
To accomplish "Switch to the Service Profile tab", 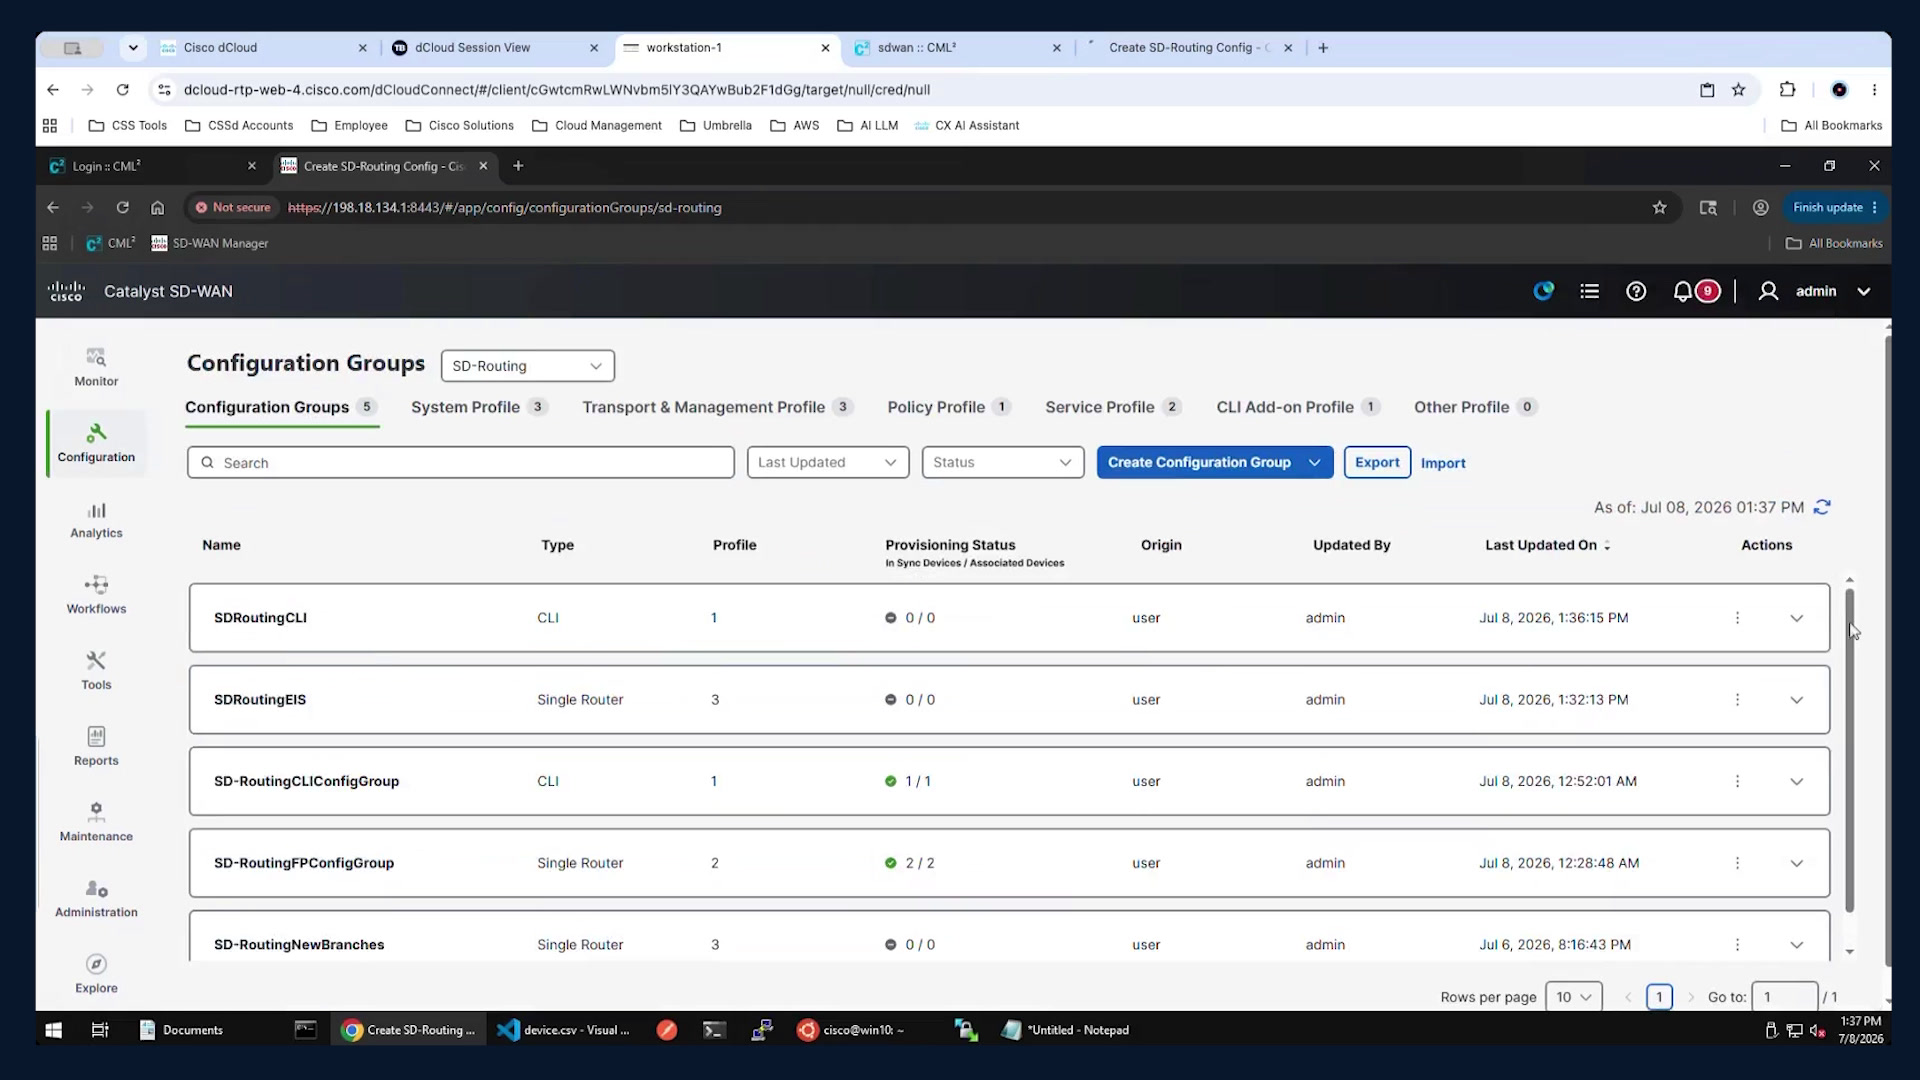I will 1113,407.
